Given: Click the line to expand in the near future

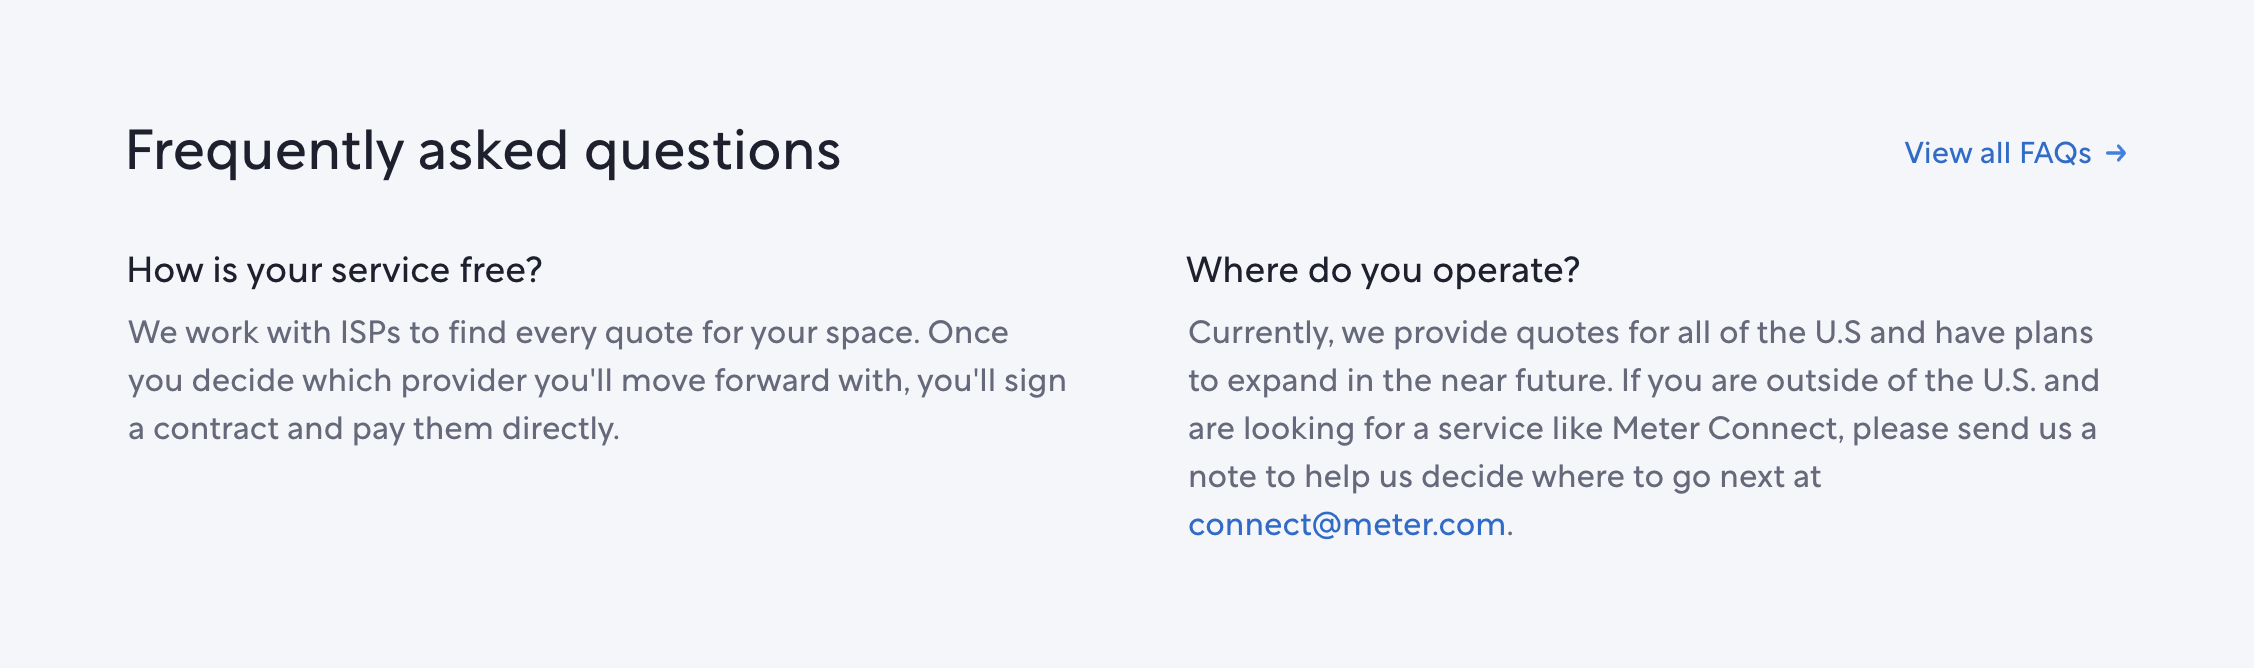Looking at the screenshot, I should point(1643,380).
